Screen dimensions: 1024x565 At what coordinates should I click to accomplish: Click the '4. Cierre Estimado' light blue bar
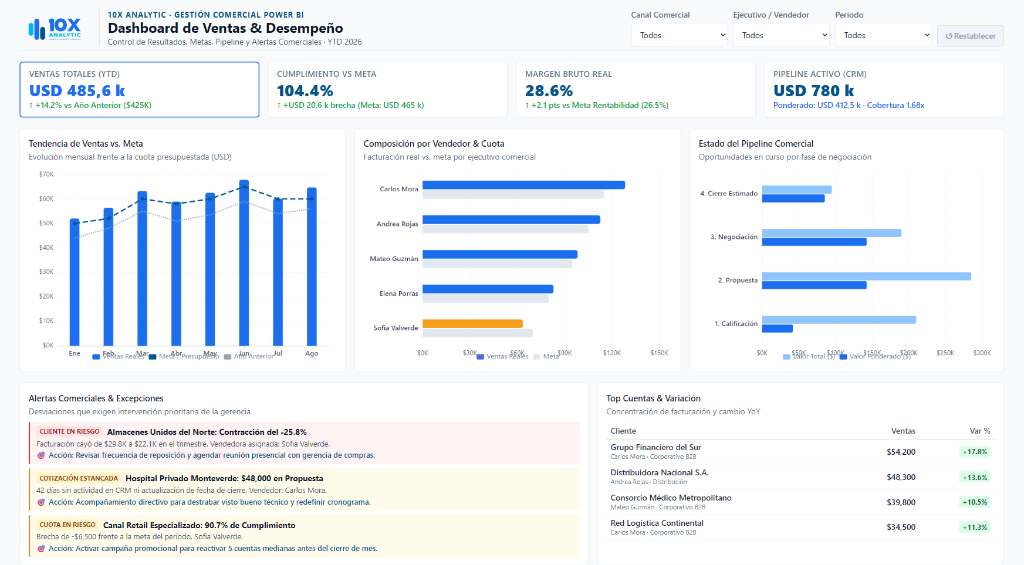tap(797, 189)
